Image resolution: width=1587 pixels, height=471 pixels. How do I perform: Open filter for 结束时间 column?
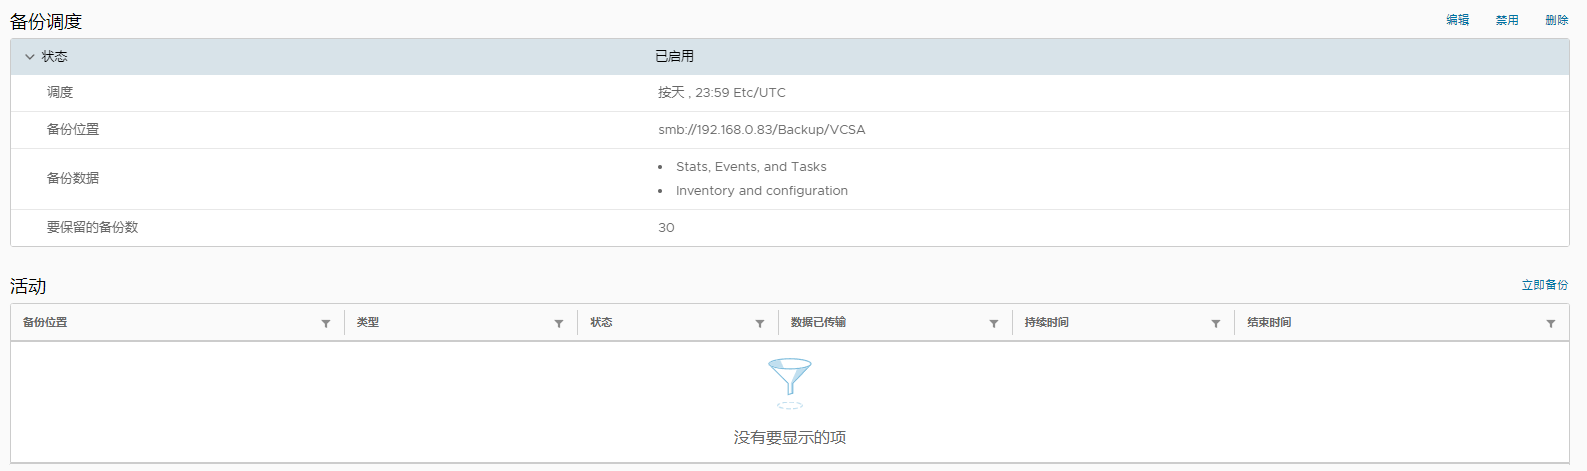point(1551,324)
